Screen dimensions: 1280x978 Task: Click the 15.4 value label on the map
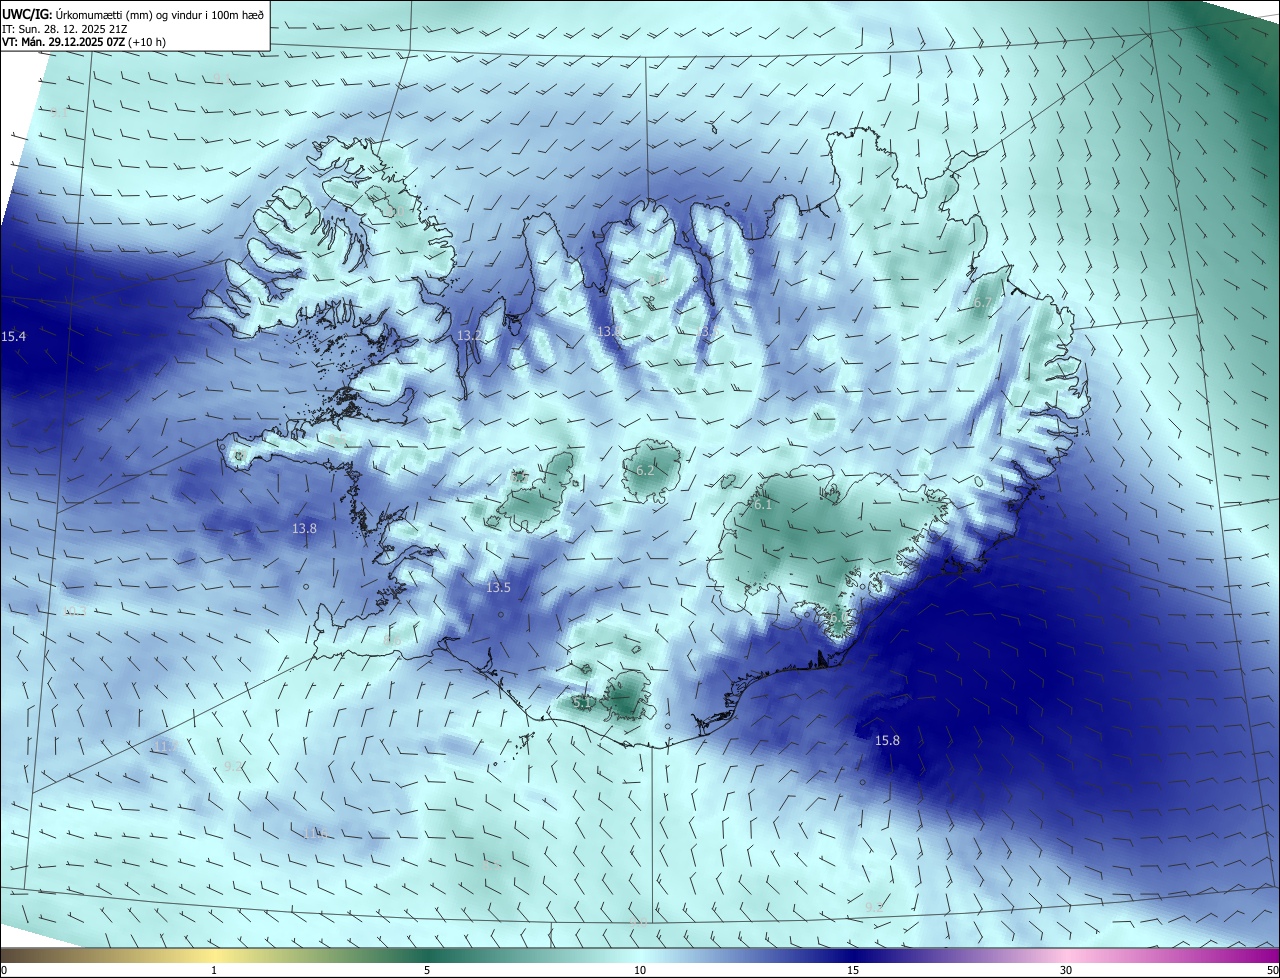tap(14, 337)
